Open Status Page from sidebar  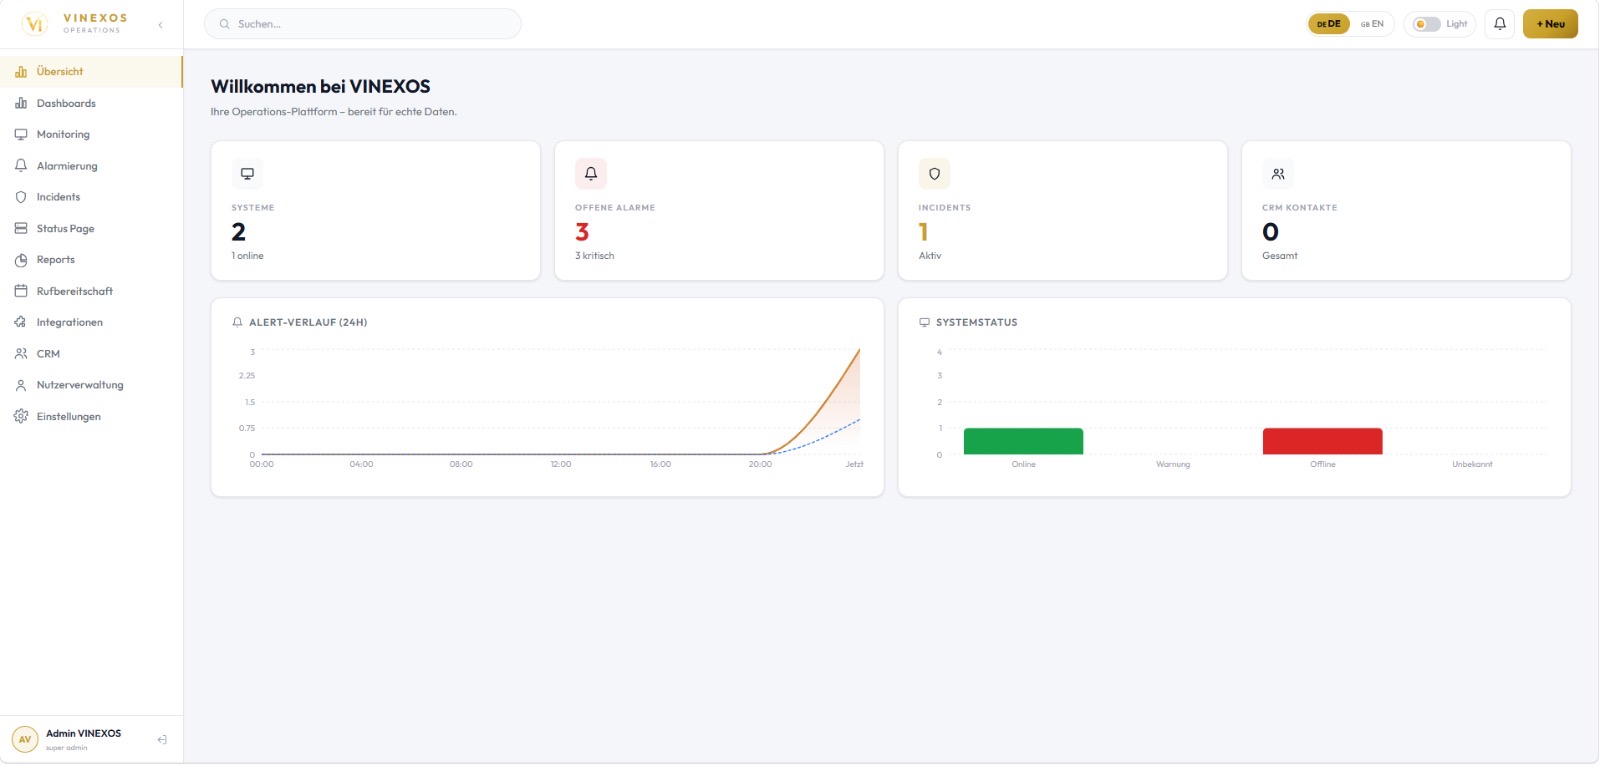(x=91, y=228)
